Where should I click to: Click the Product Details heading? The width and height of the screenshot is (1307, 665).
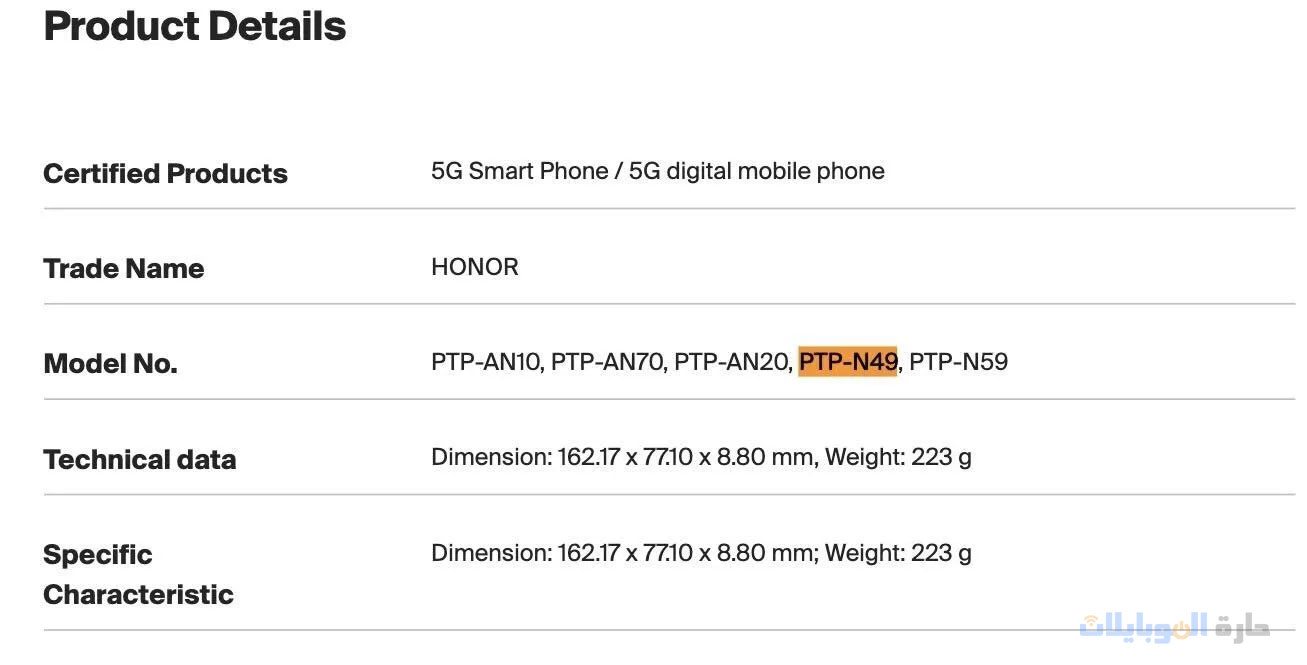pos(195,26)
